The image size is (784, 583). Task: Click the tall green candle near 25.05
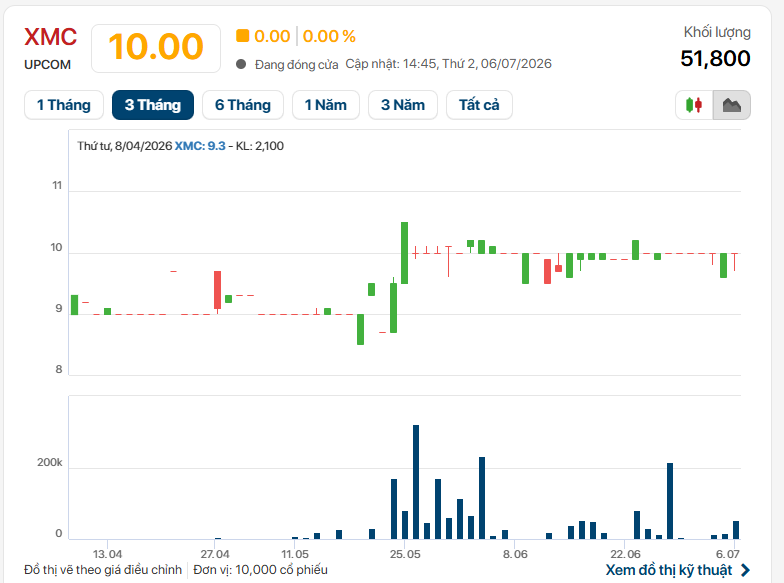404,253
